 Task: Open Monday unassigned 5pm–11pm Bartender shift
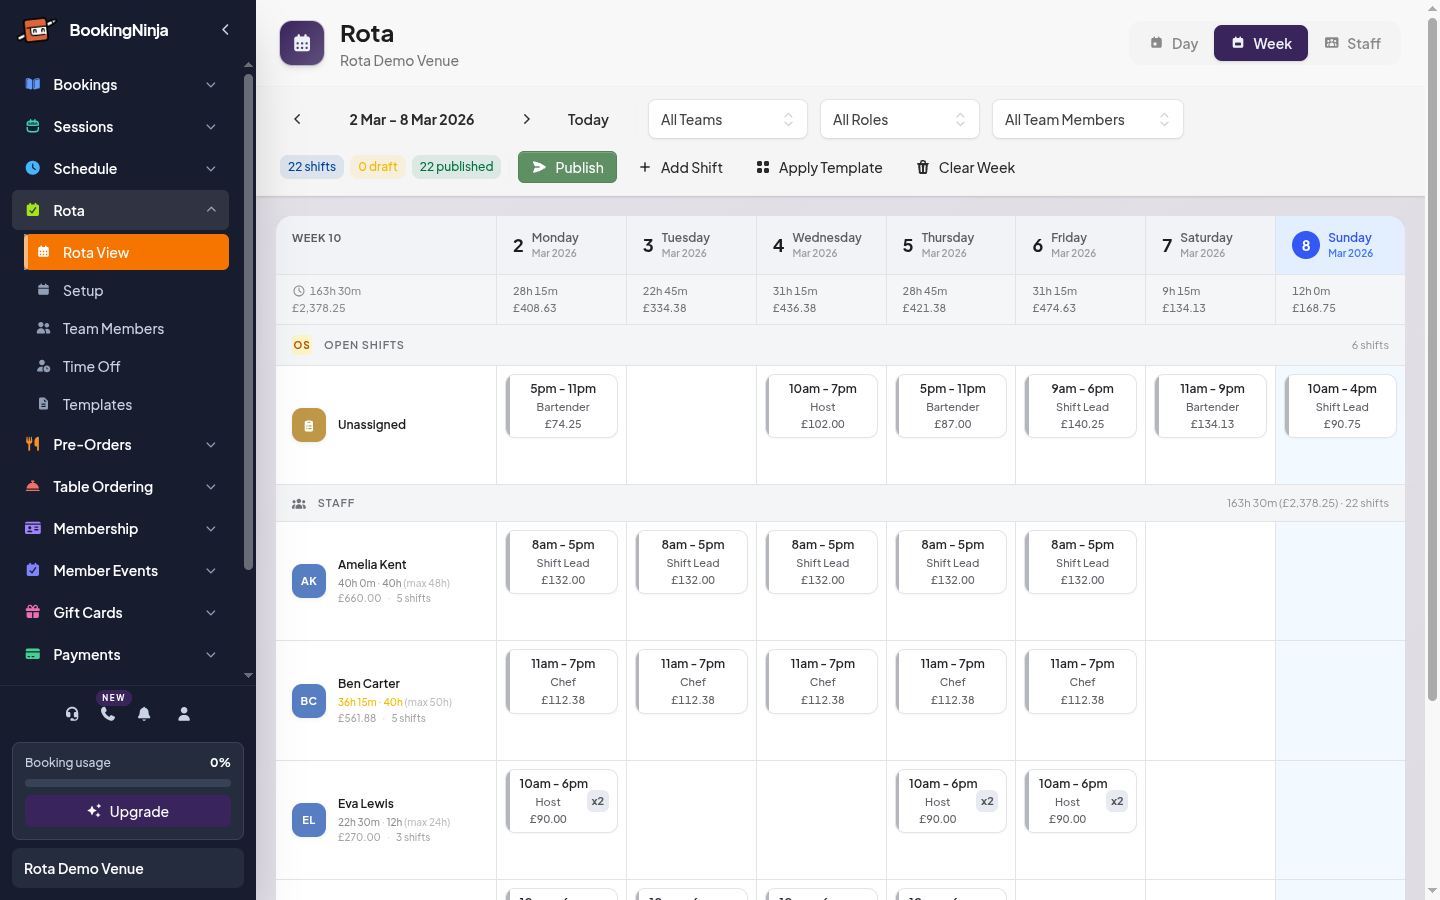tap(562, 406)
